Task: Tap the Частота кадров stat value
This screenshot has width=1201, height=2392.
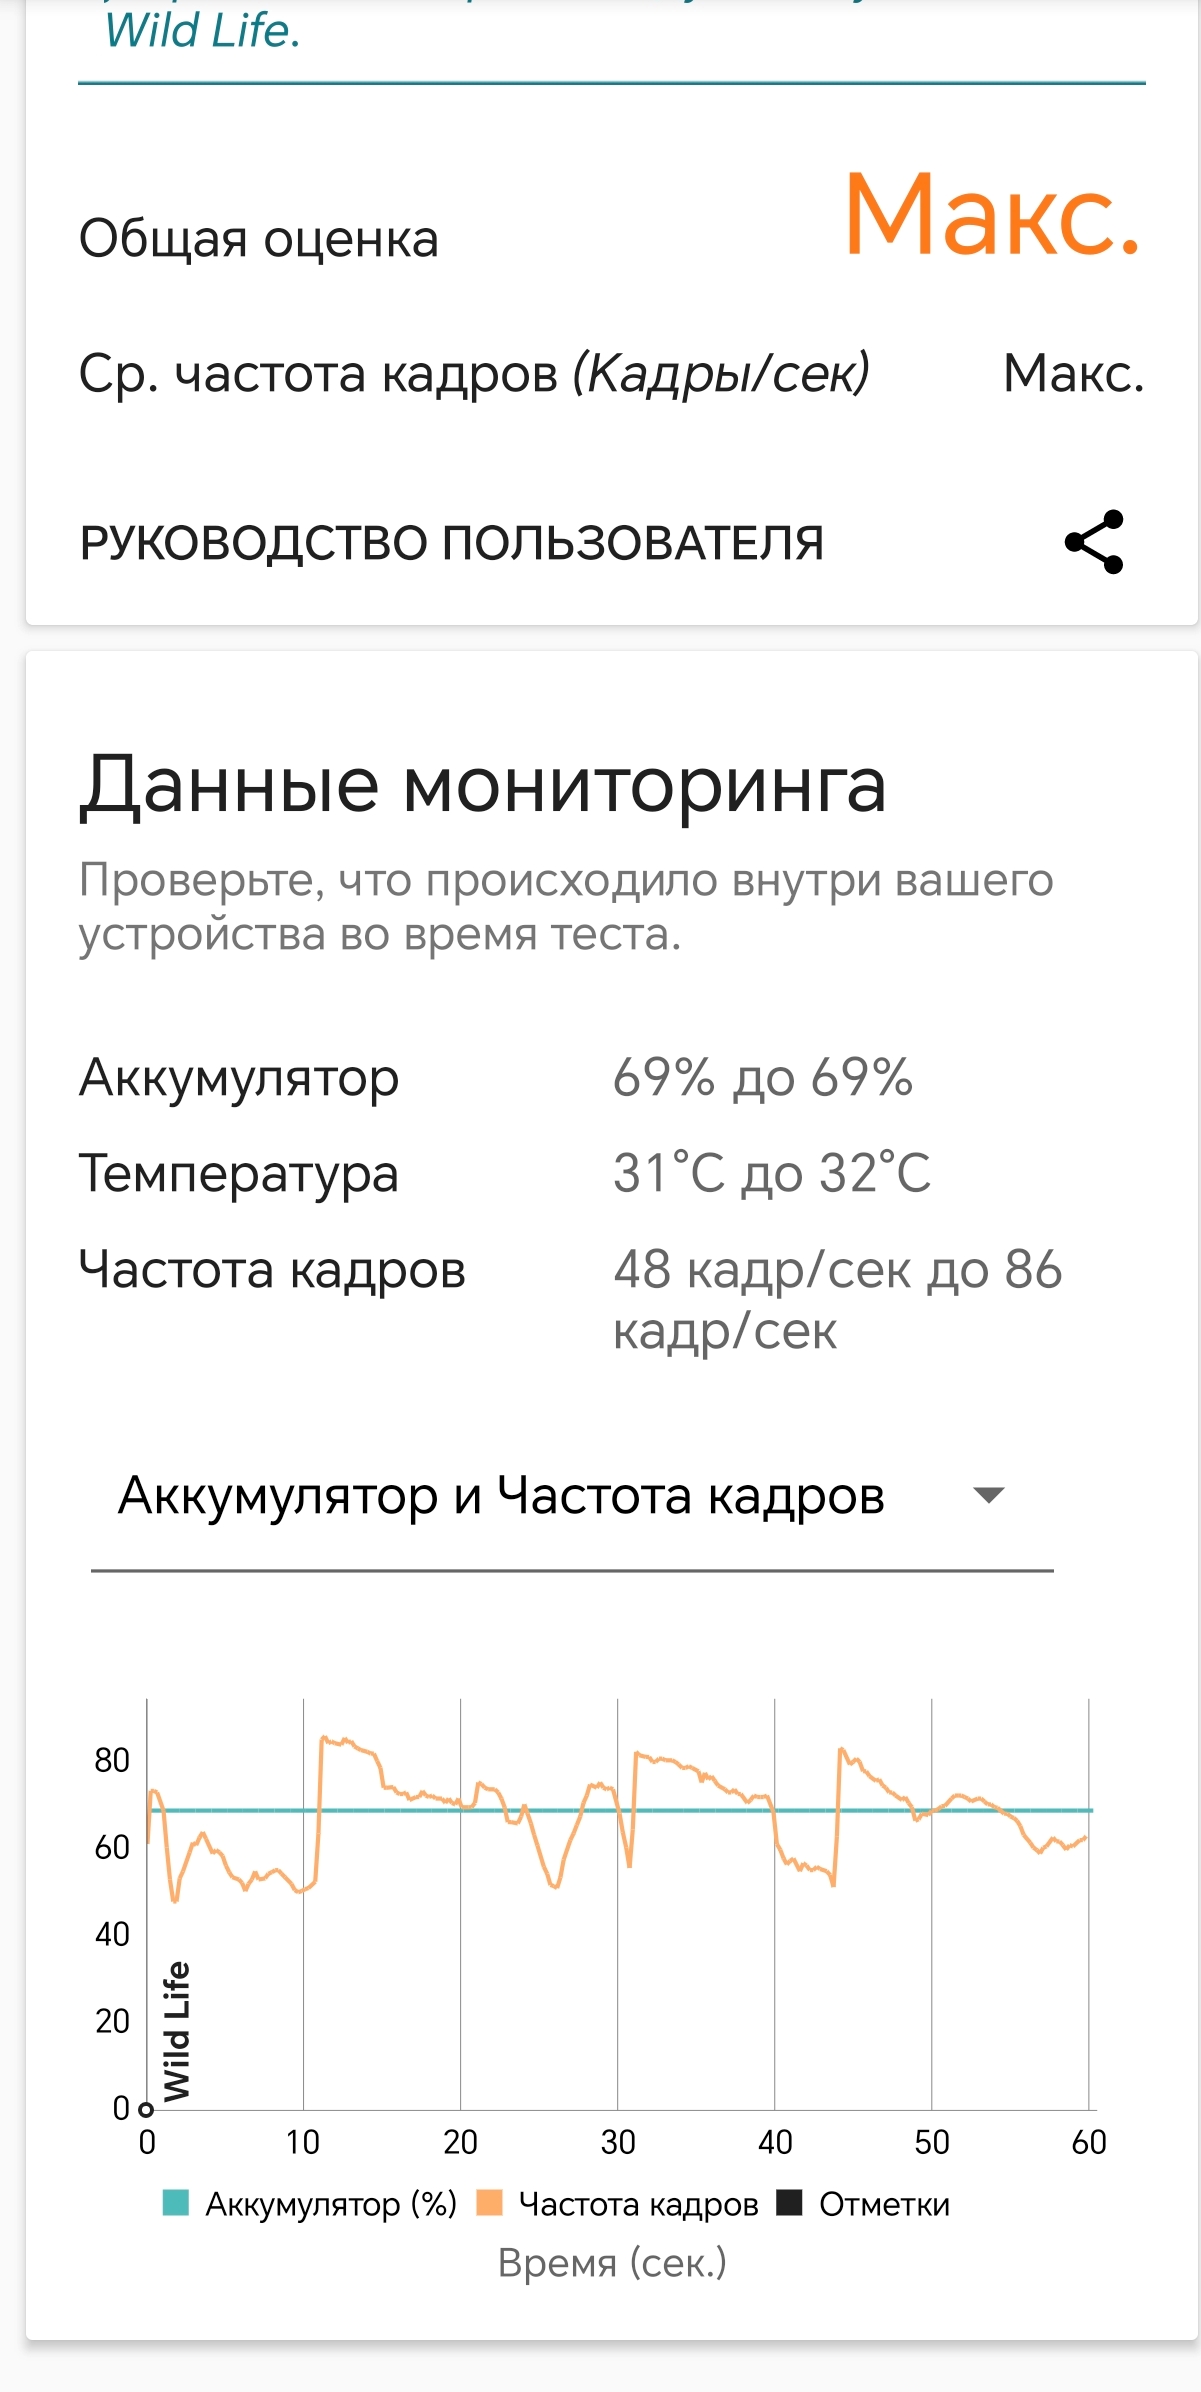Action: pos(837,1299)
